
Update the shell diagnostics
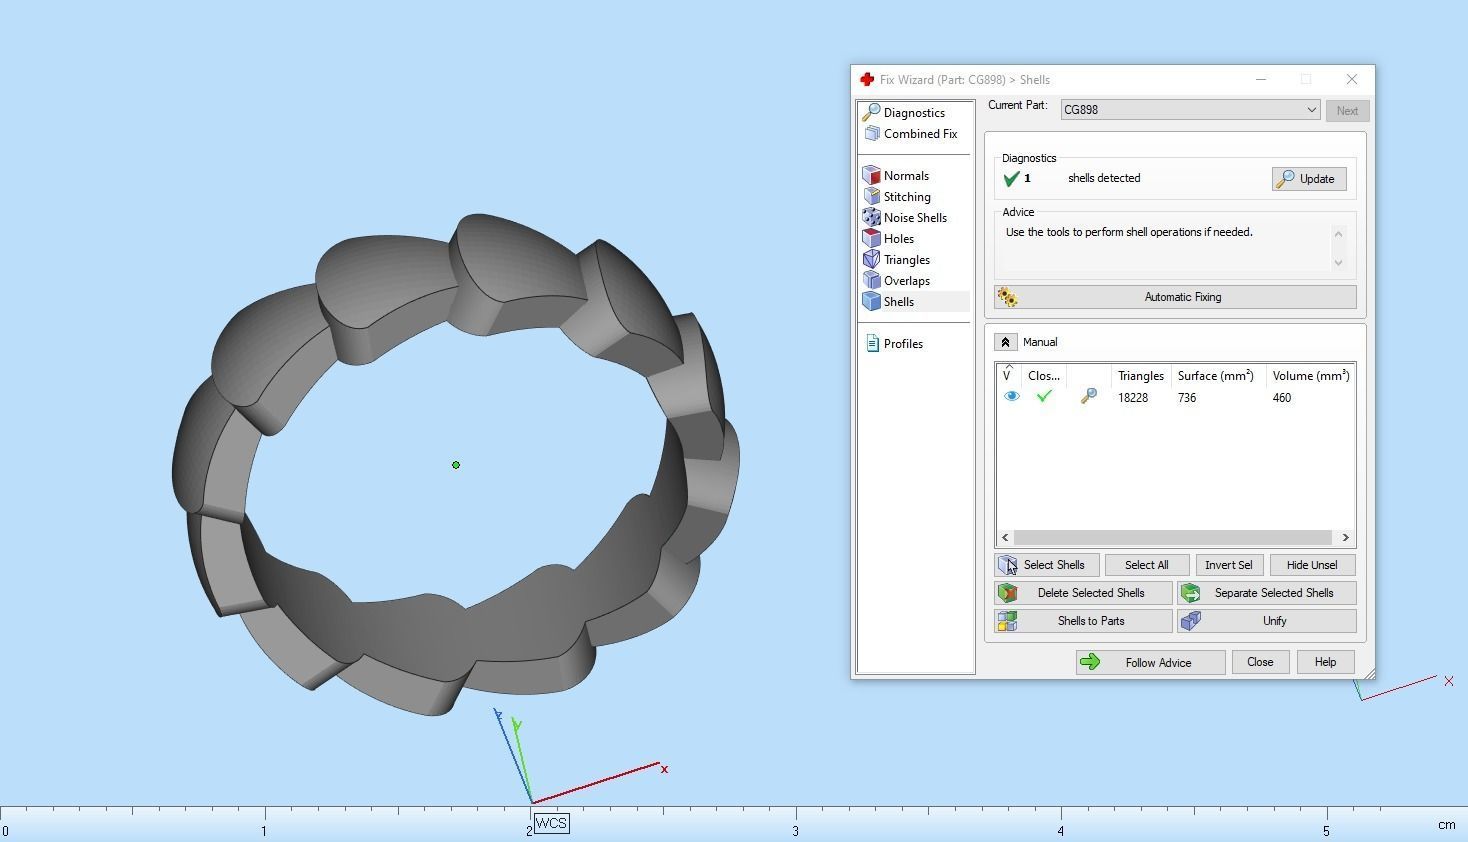click(x=1308, y=179)
